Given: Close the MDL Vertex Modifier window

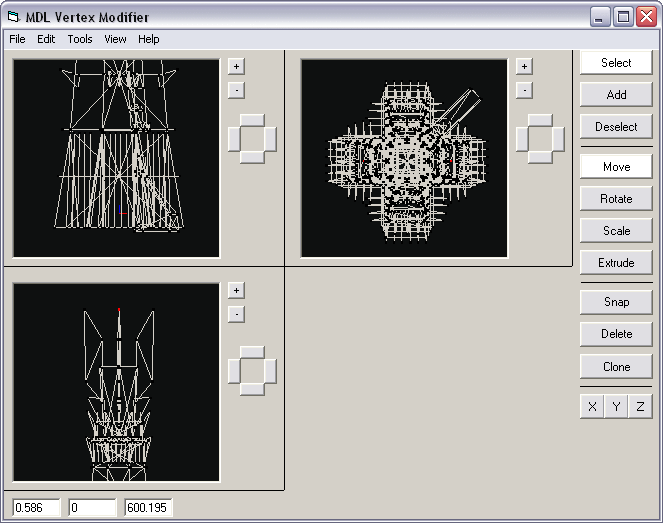Looking at the screenshot, I should [647, 17].
